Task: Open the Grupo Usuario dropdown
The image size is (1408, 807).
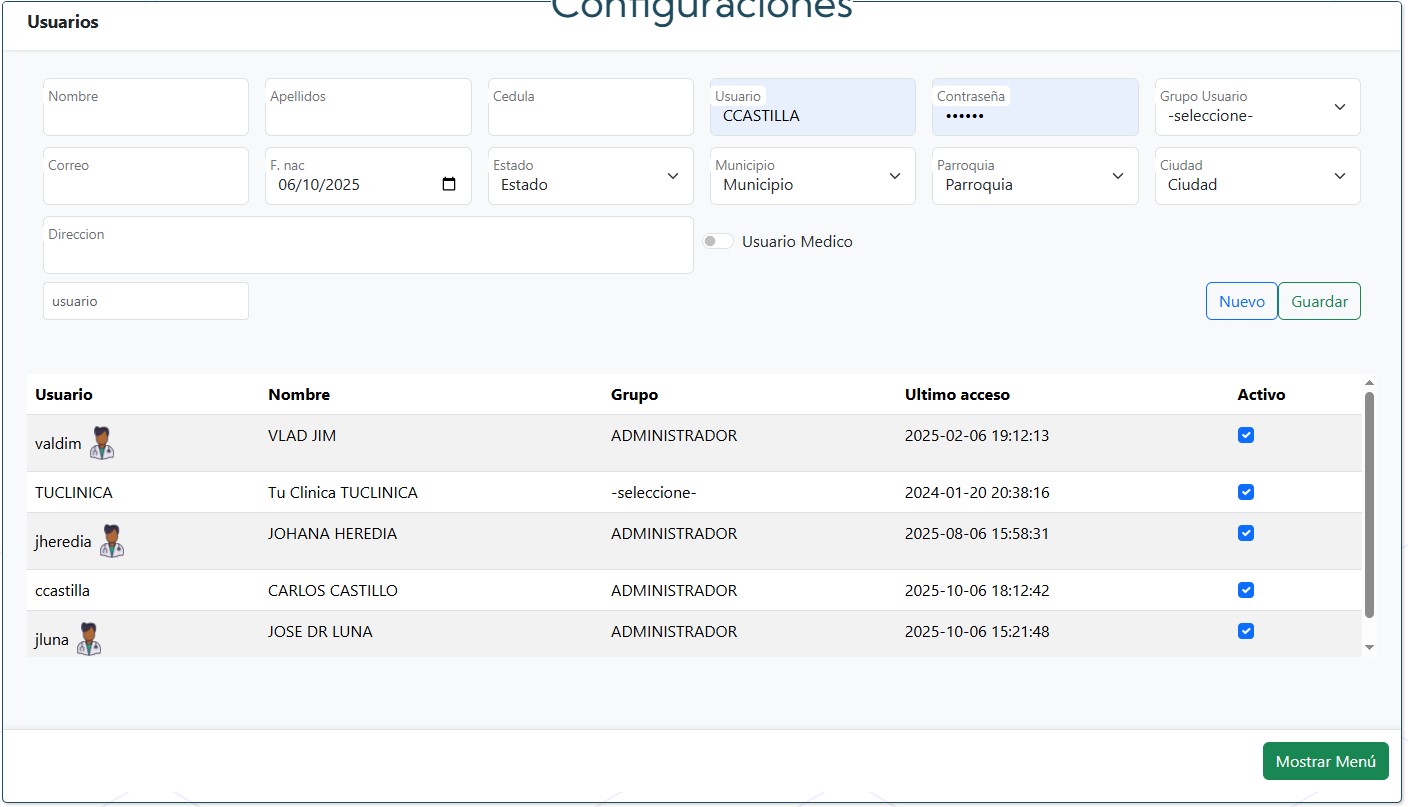Action: (x=1257, y=107)
